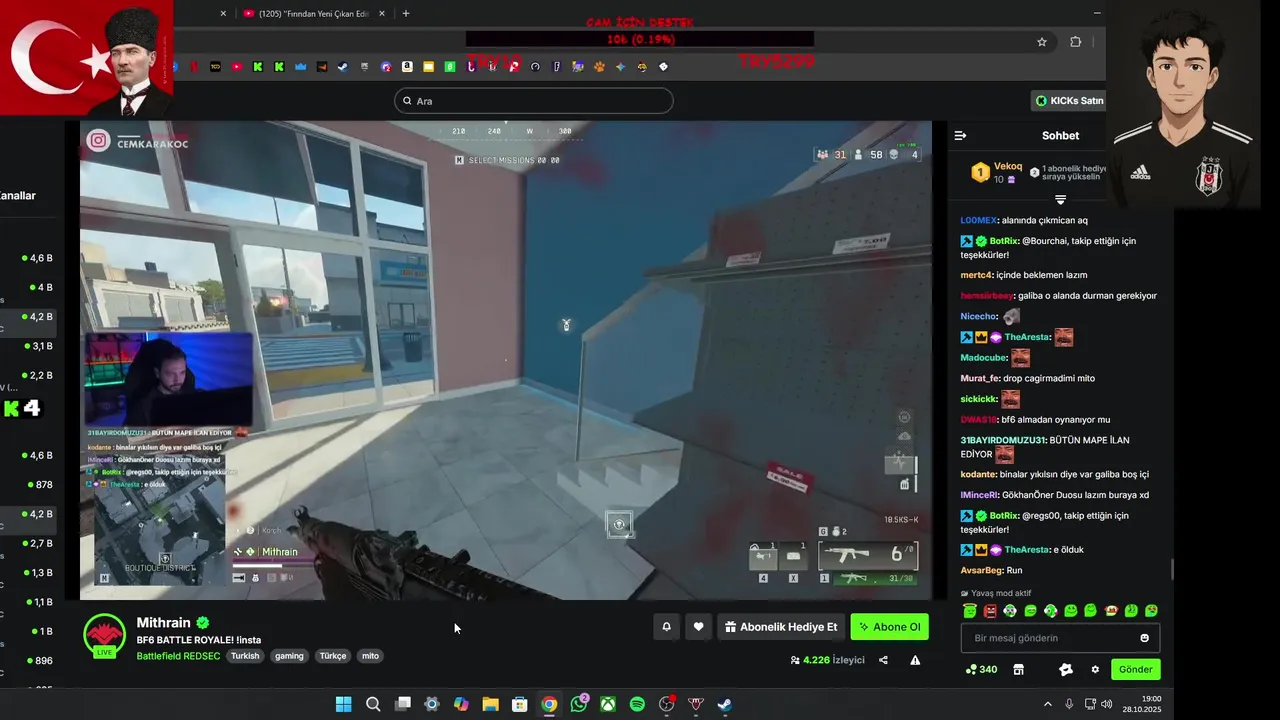Click the chat scrollbar thumb
Viewport: 1280px width, 720px height.
point(1172,569)
